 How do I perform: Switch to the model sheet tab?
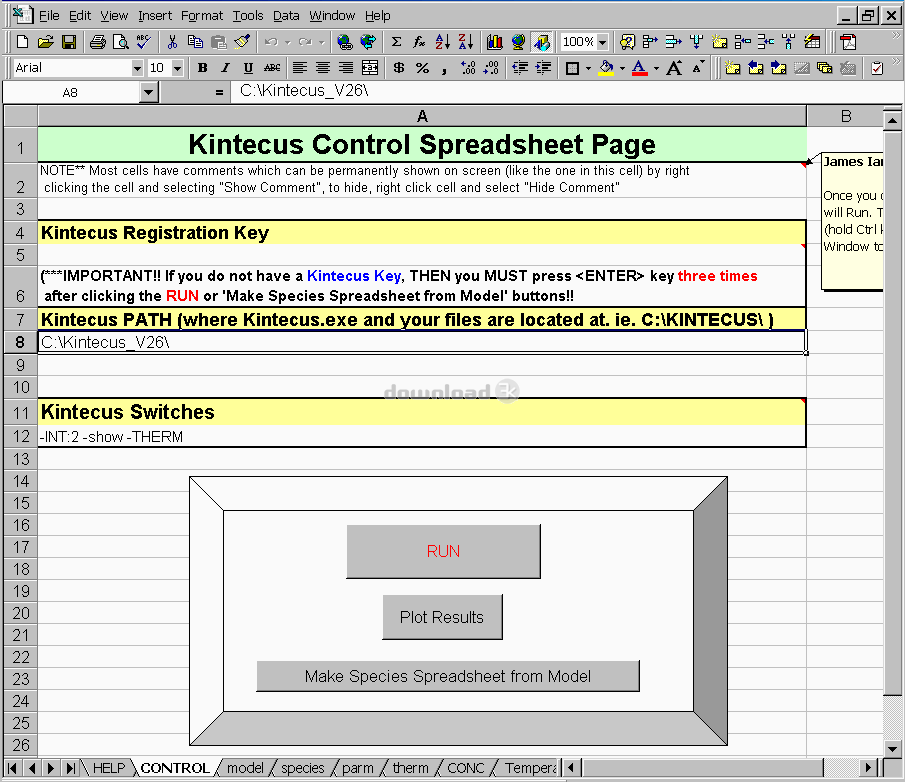(245, 768)
